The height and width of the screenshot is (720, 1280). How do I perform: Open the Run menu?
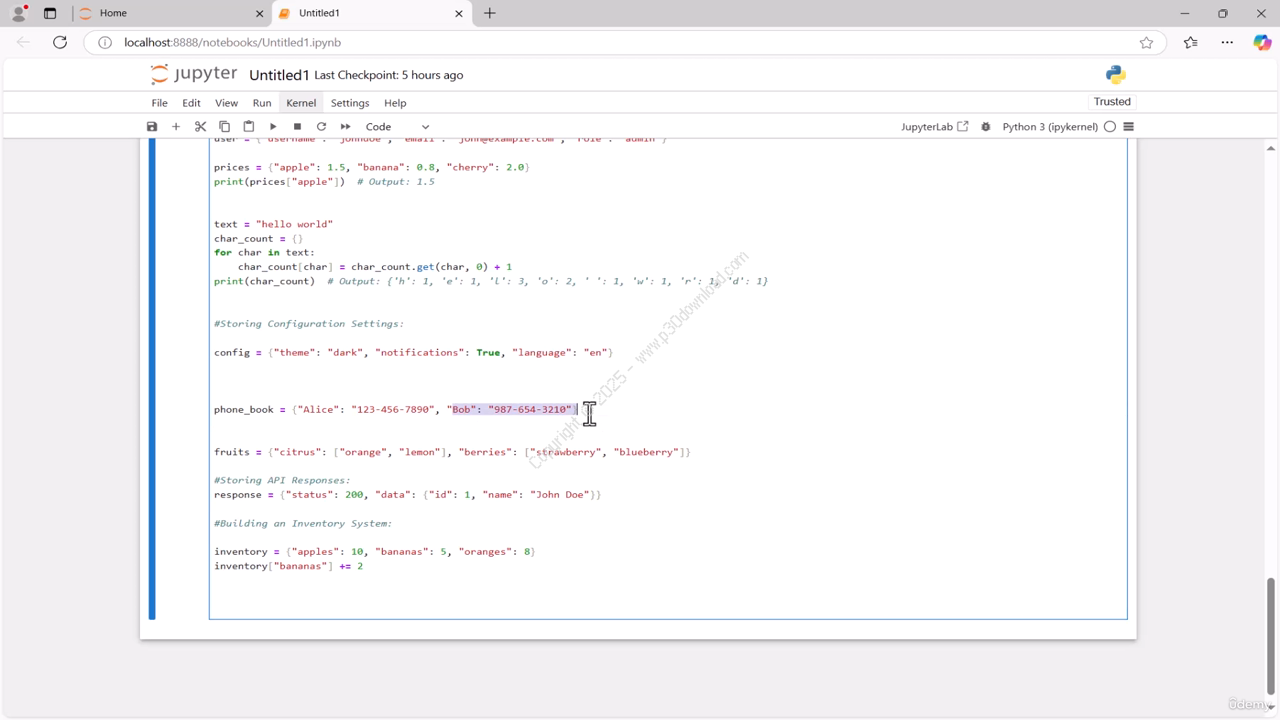[262, 103]
